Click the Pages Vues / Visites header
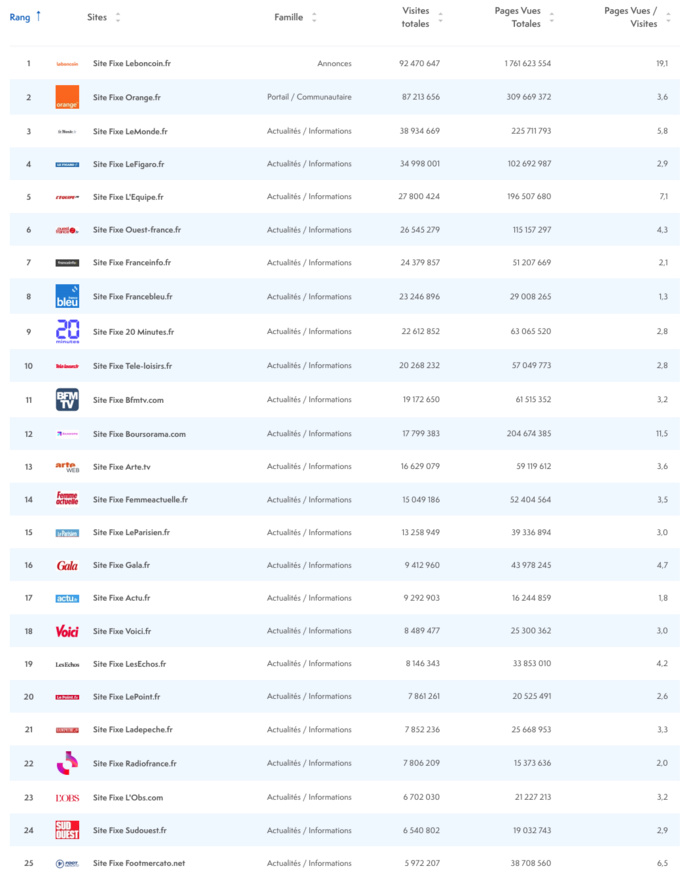689x879 pixels. pos(631,17)
